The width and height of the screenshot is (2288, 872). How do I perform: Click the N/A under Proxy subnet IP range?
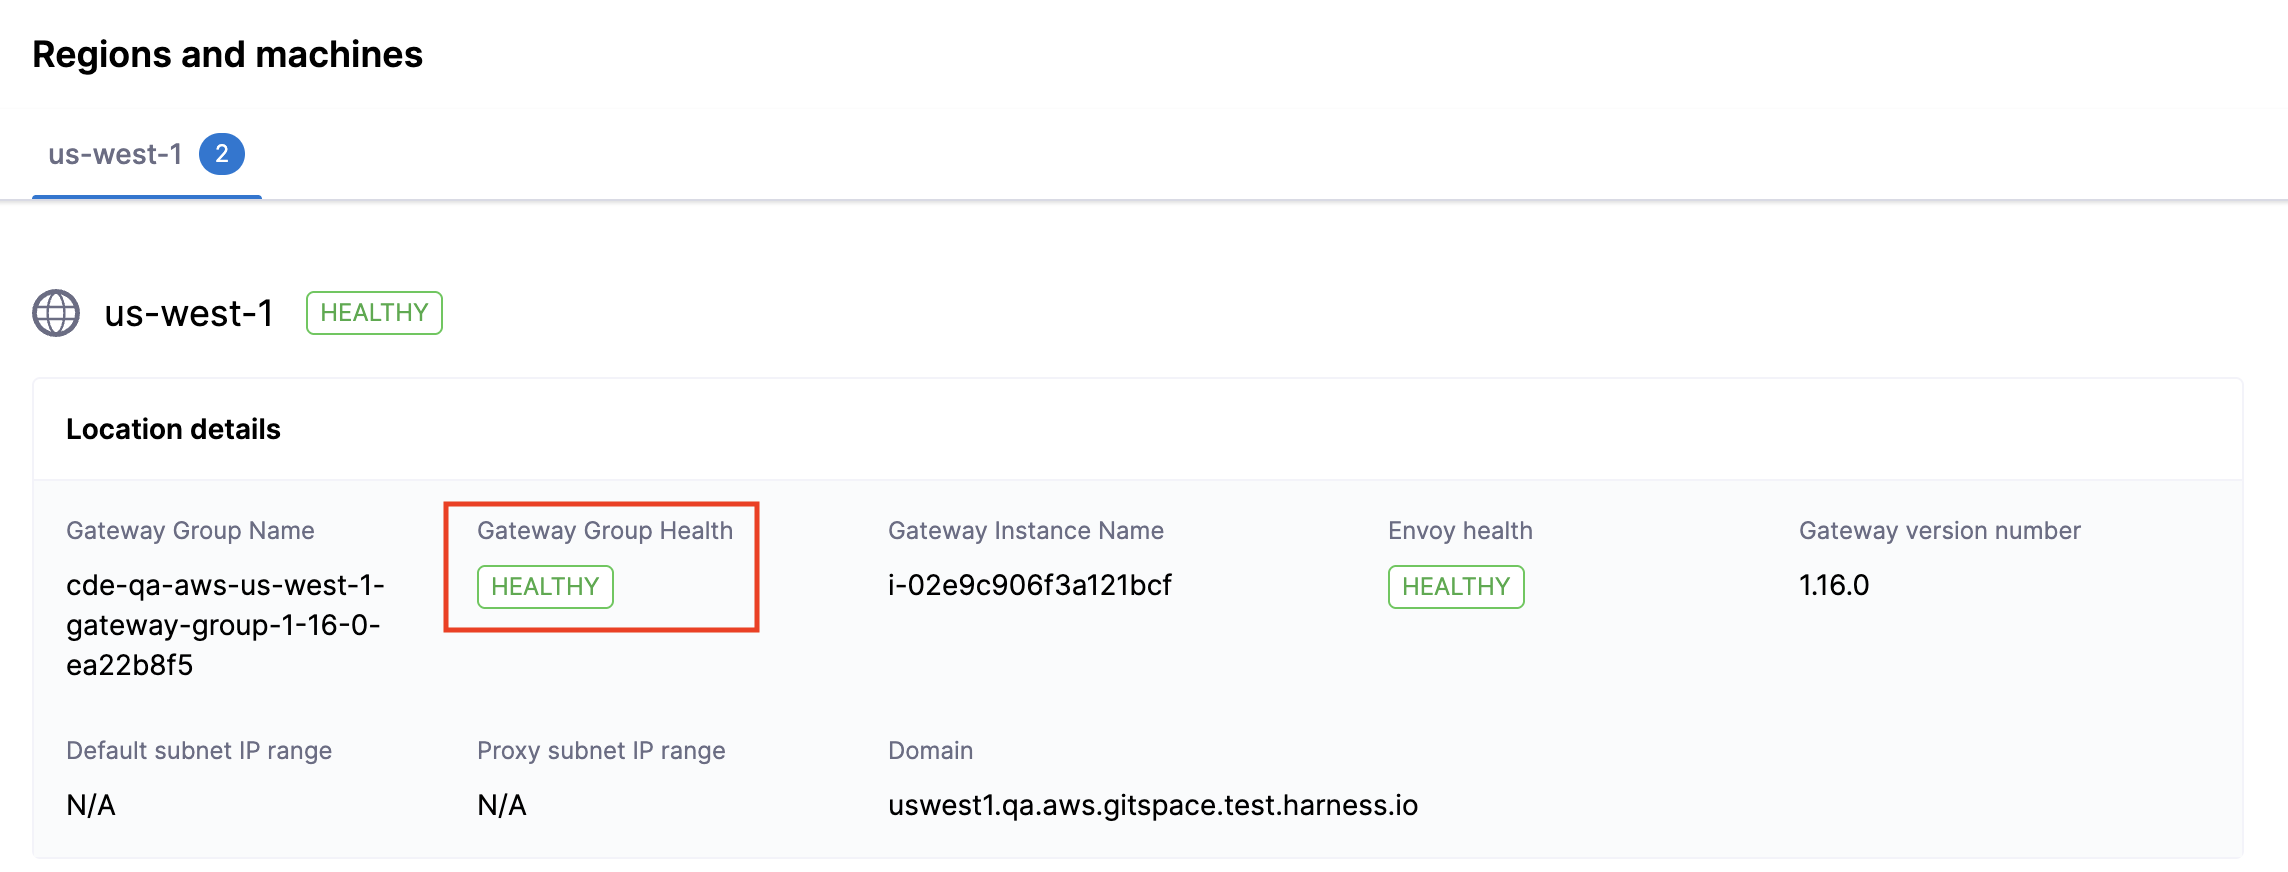[502, 805]
